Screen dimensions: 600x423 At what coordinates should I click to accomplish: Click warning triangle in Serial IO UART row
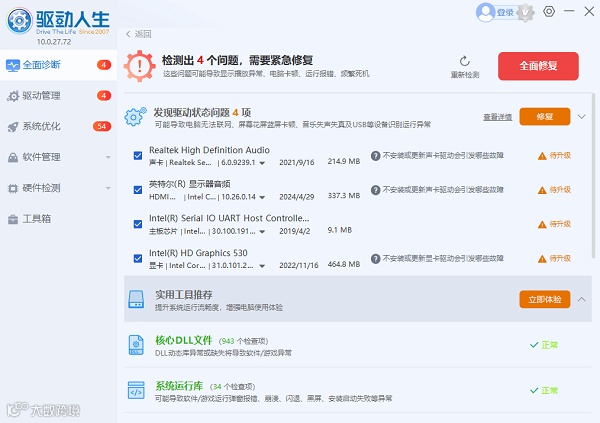(x=542, y=225)
